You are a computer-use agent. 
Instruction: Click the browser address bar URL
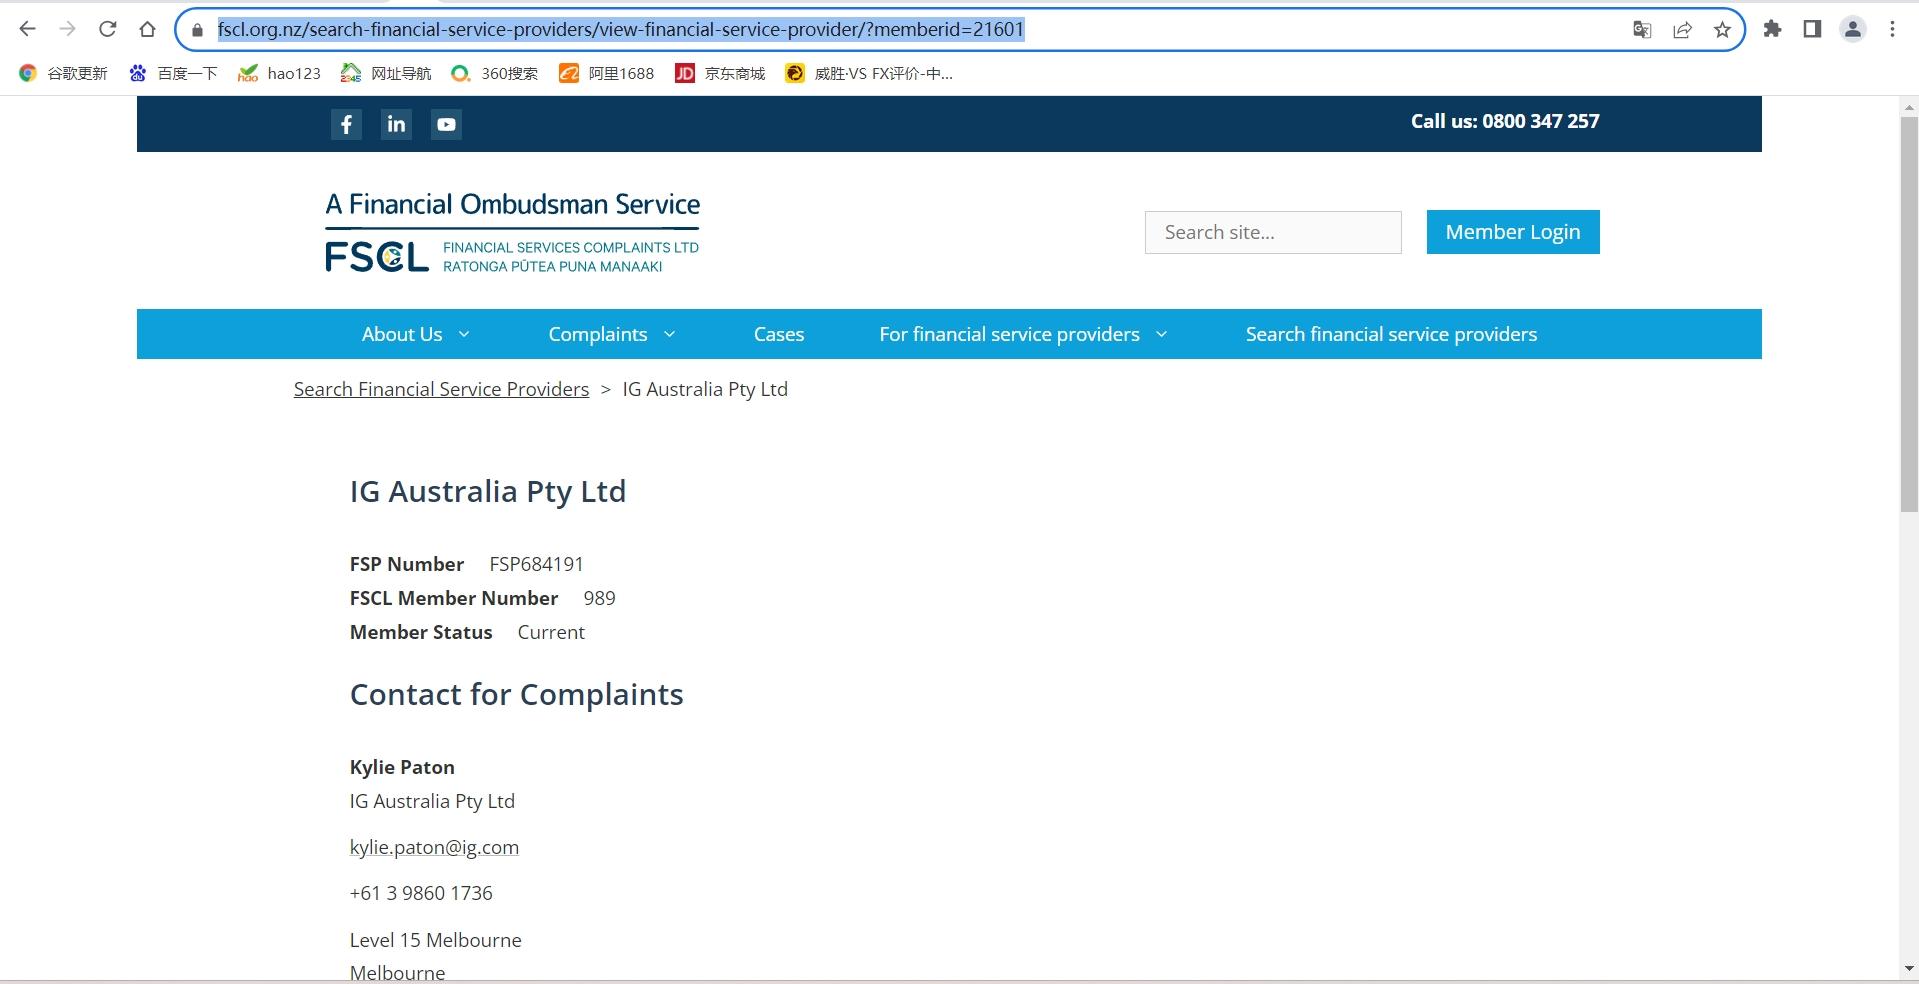pos(621,29)
